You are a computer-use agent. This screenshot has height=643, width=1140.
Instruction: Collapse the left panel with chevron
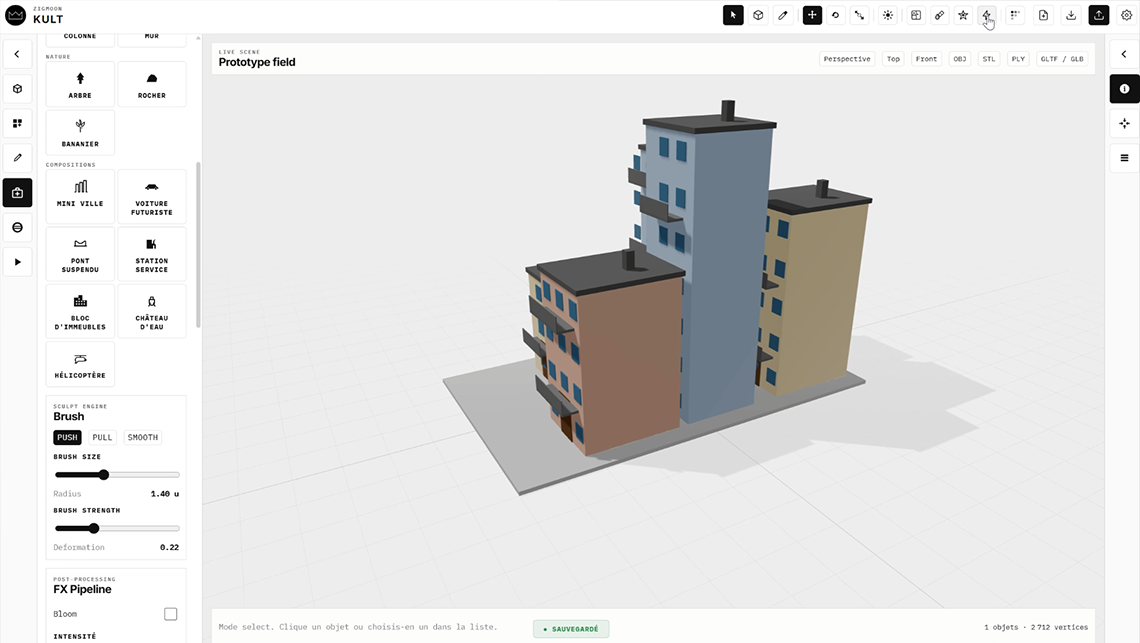[17, 54]
